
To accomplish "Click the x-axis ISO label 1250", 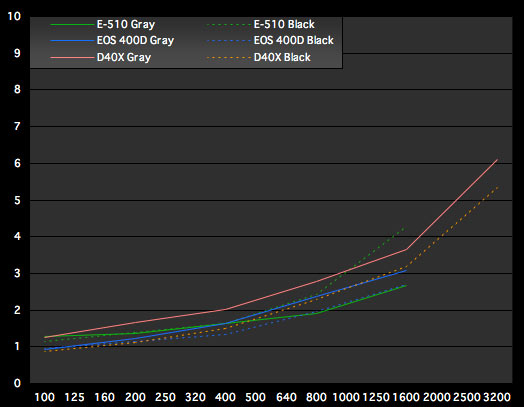I will 376,397.
